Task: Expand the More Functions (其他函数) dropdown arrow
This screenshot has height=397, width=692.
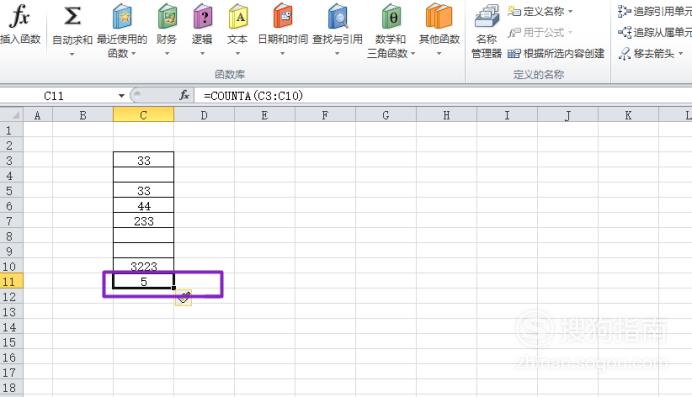Action: pyautogui.click(x=439, y=54)
